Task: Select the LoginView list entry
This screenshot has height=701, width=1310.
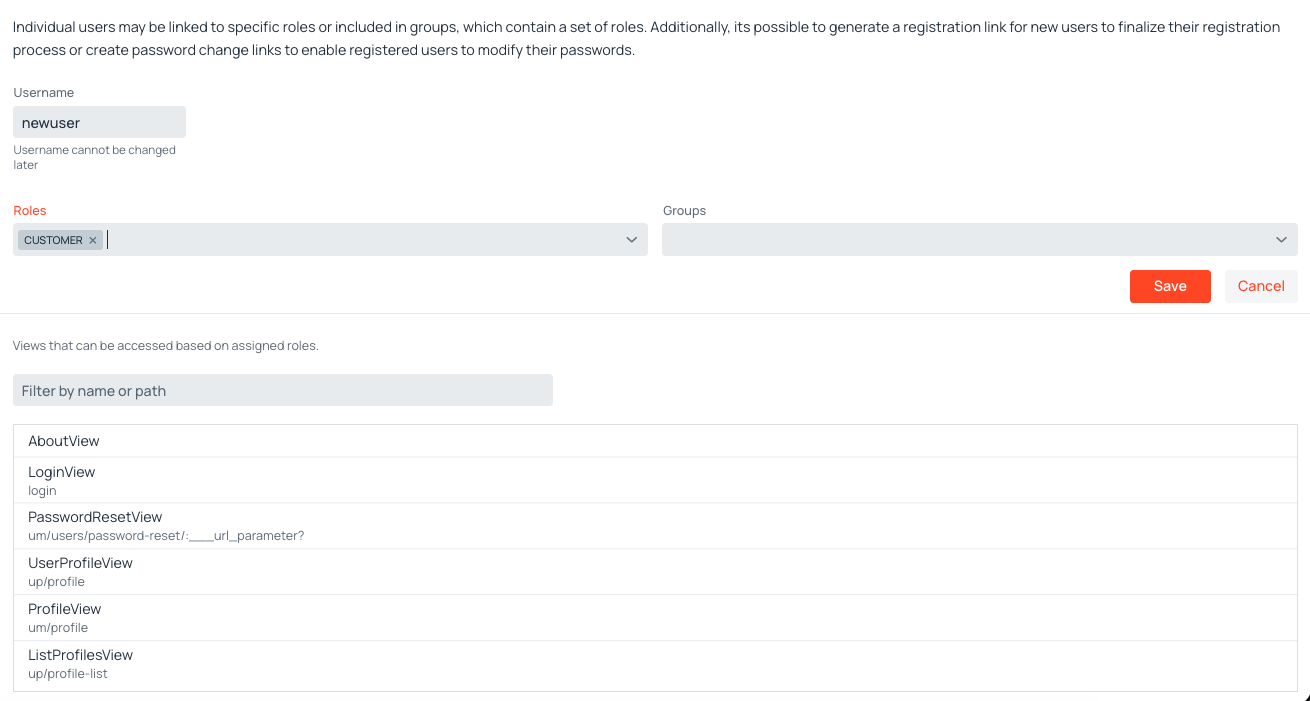Action: [655, 480]
